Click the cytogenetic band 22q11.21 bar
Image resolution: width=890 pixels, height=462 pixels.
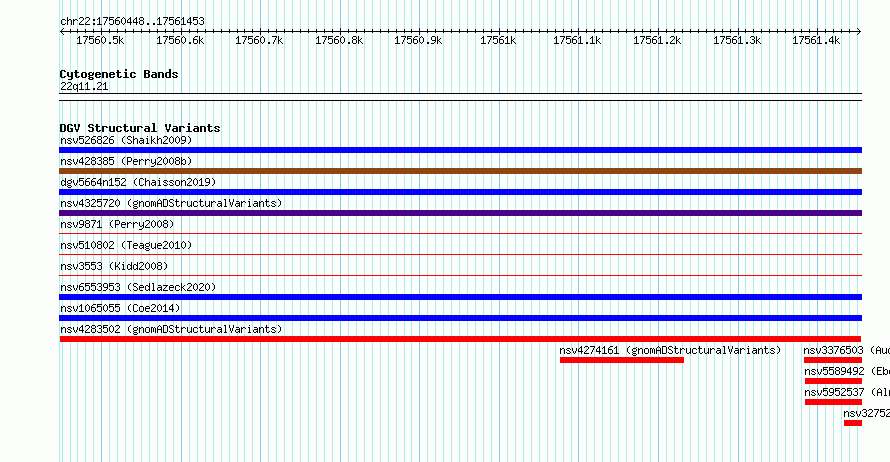[x=460, y=97]
